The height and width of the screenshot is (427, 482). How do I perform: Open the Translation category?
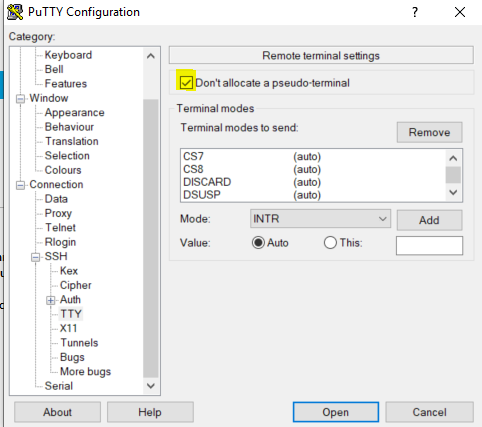[72, 141]
